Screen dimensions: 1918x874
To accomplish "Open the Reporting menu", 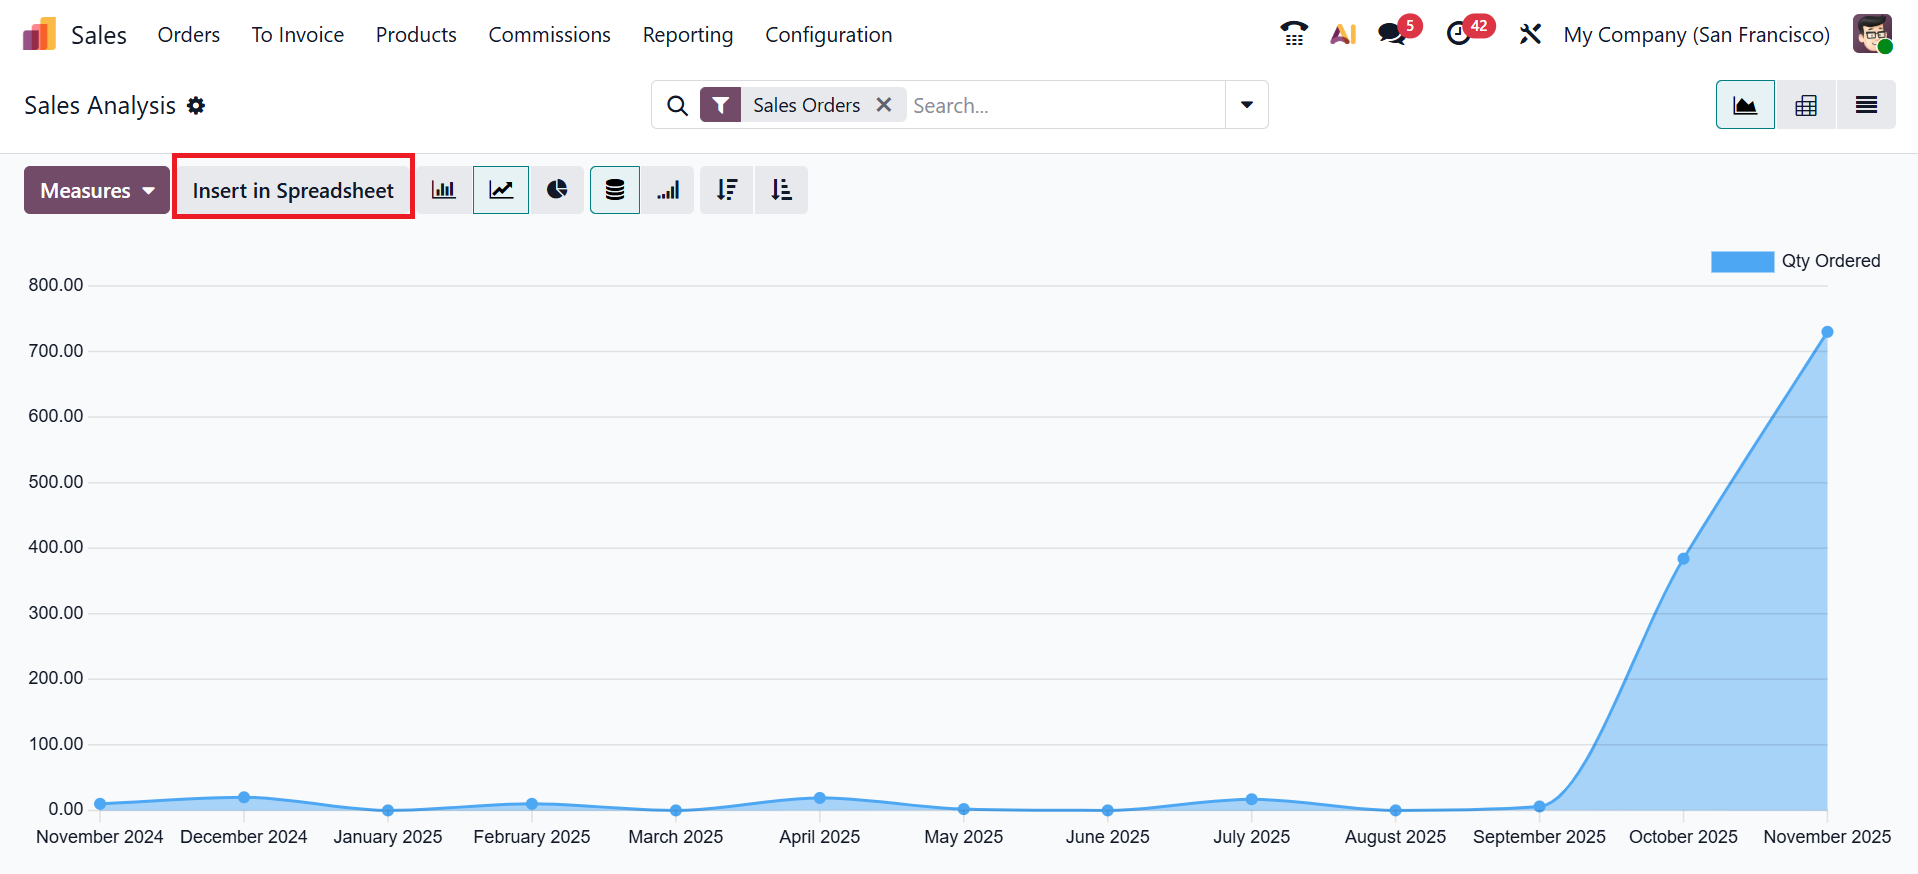I will [688, 35].
